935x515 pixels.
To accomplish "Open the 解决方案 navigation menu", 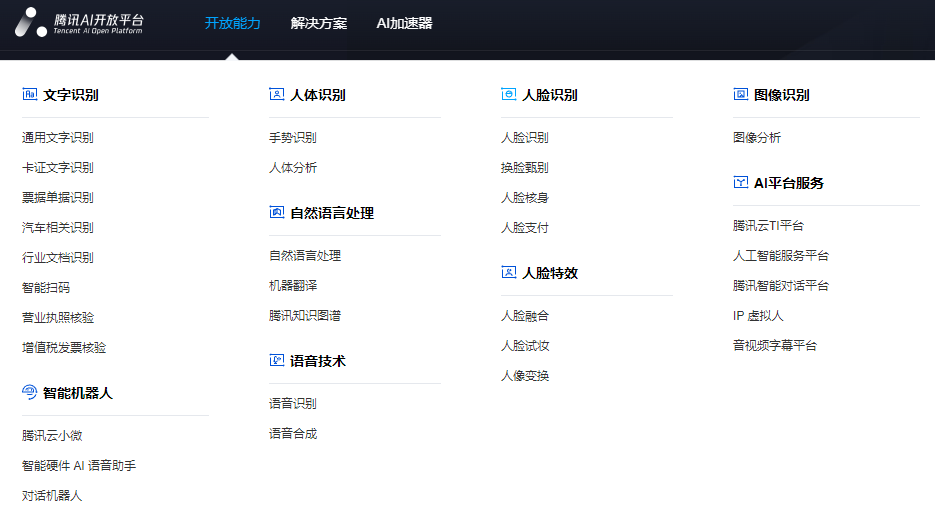I will pos(319,23).
